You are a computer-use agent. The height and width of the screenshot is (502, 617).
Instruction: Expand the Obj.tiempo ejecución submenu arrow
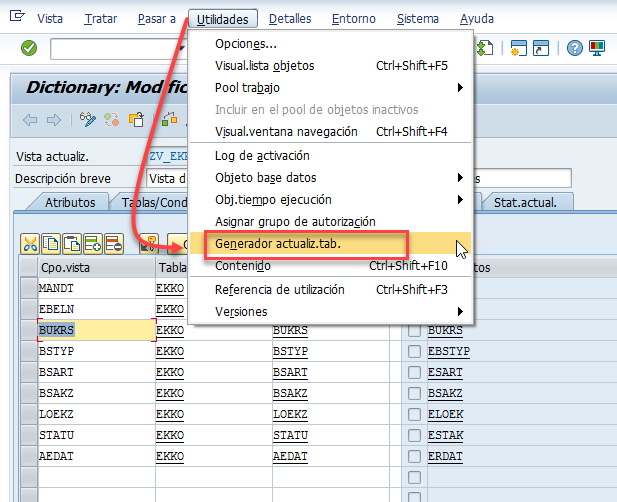(460, 199)
